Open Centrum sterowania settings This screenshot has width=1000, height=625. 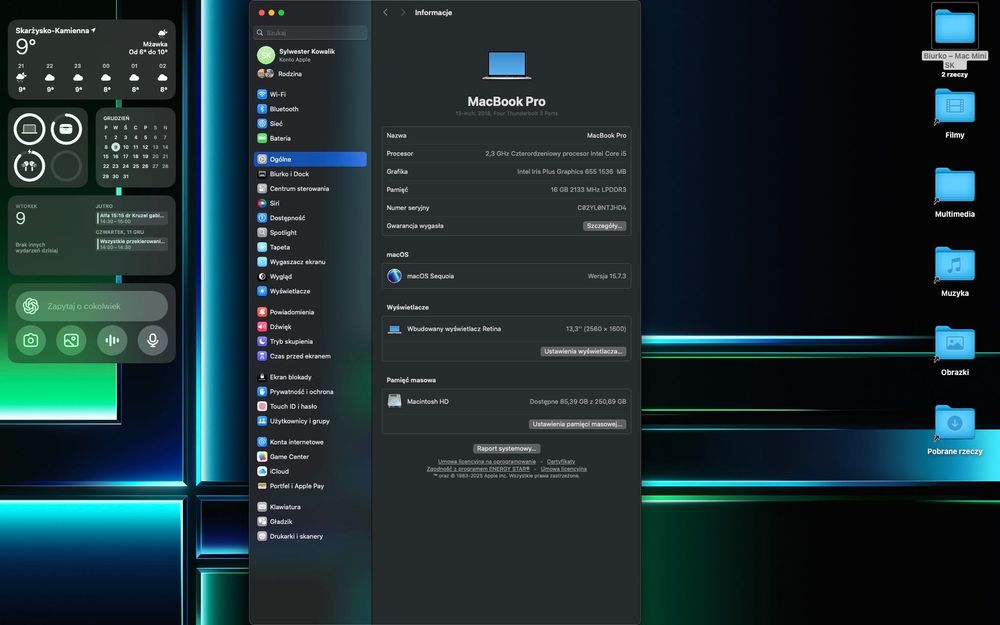[310, 189]
